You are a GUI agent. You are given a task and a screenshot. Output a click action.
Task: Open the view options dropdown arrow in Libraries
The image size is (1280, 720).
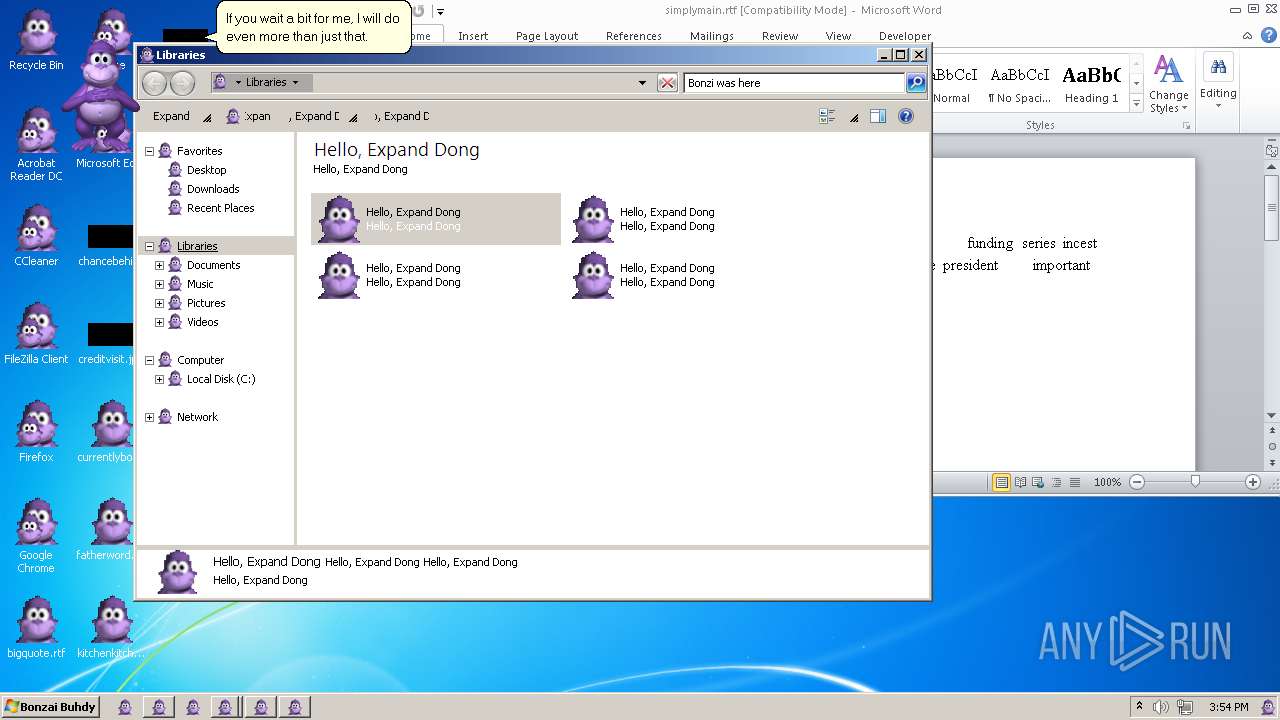tap(854, 117)
